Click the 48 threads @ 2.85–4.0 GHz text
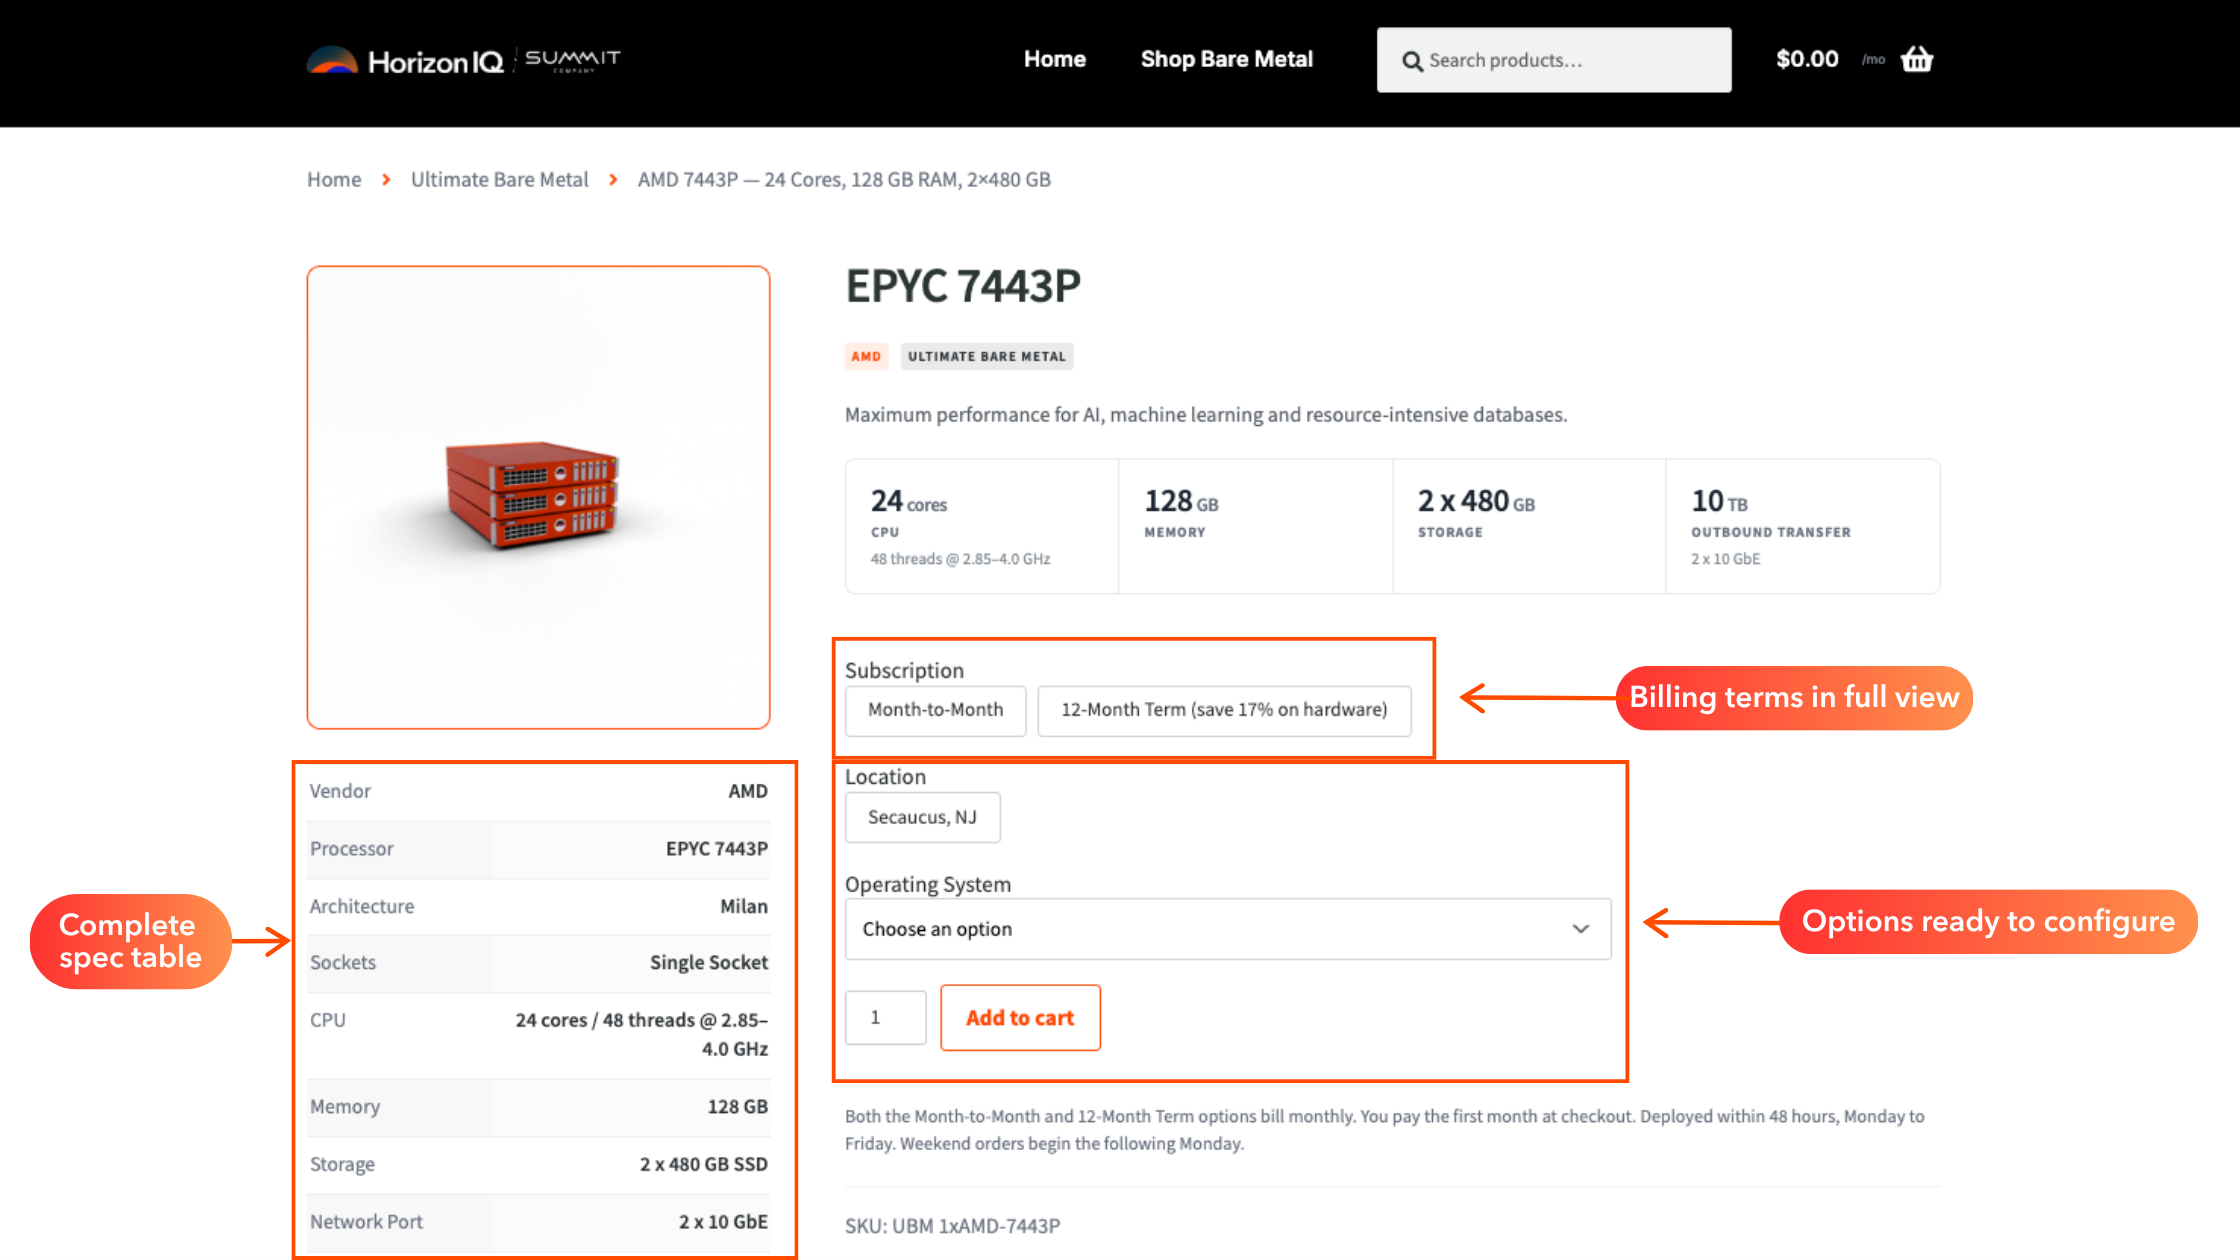 coord(960,559)
